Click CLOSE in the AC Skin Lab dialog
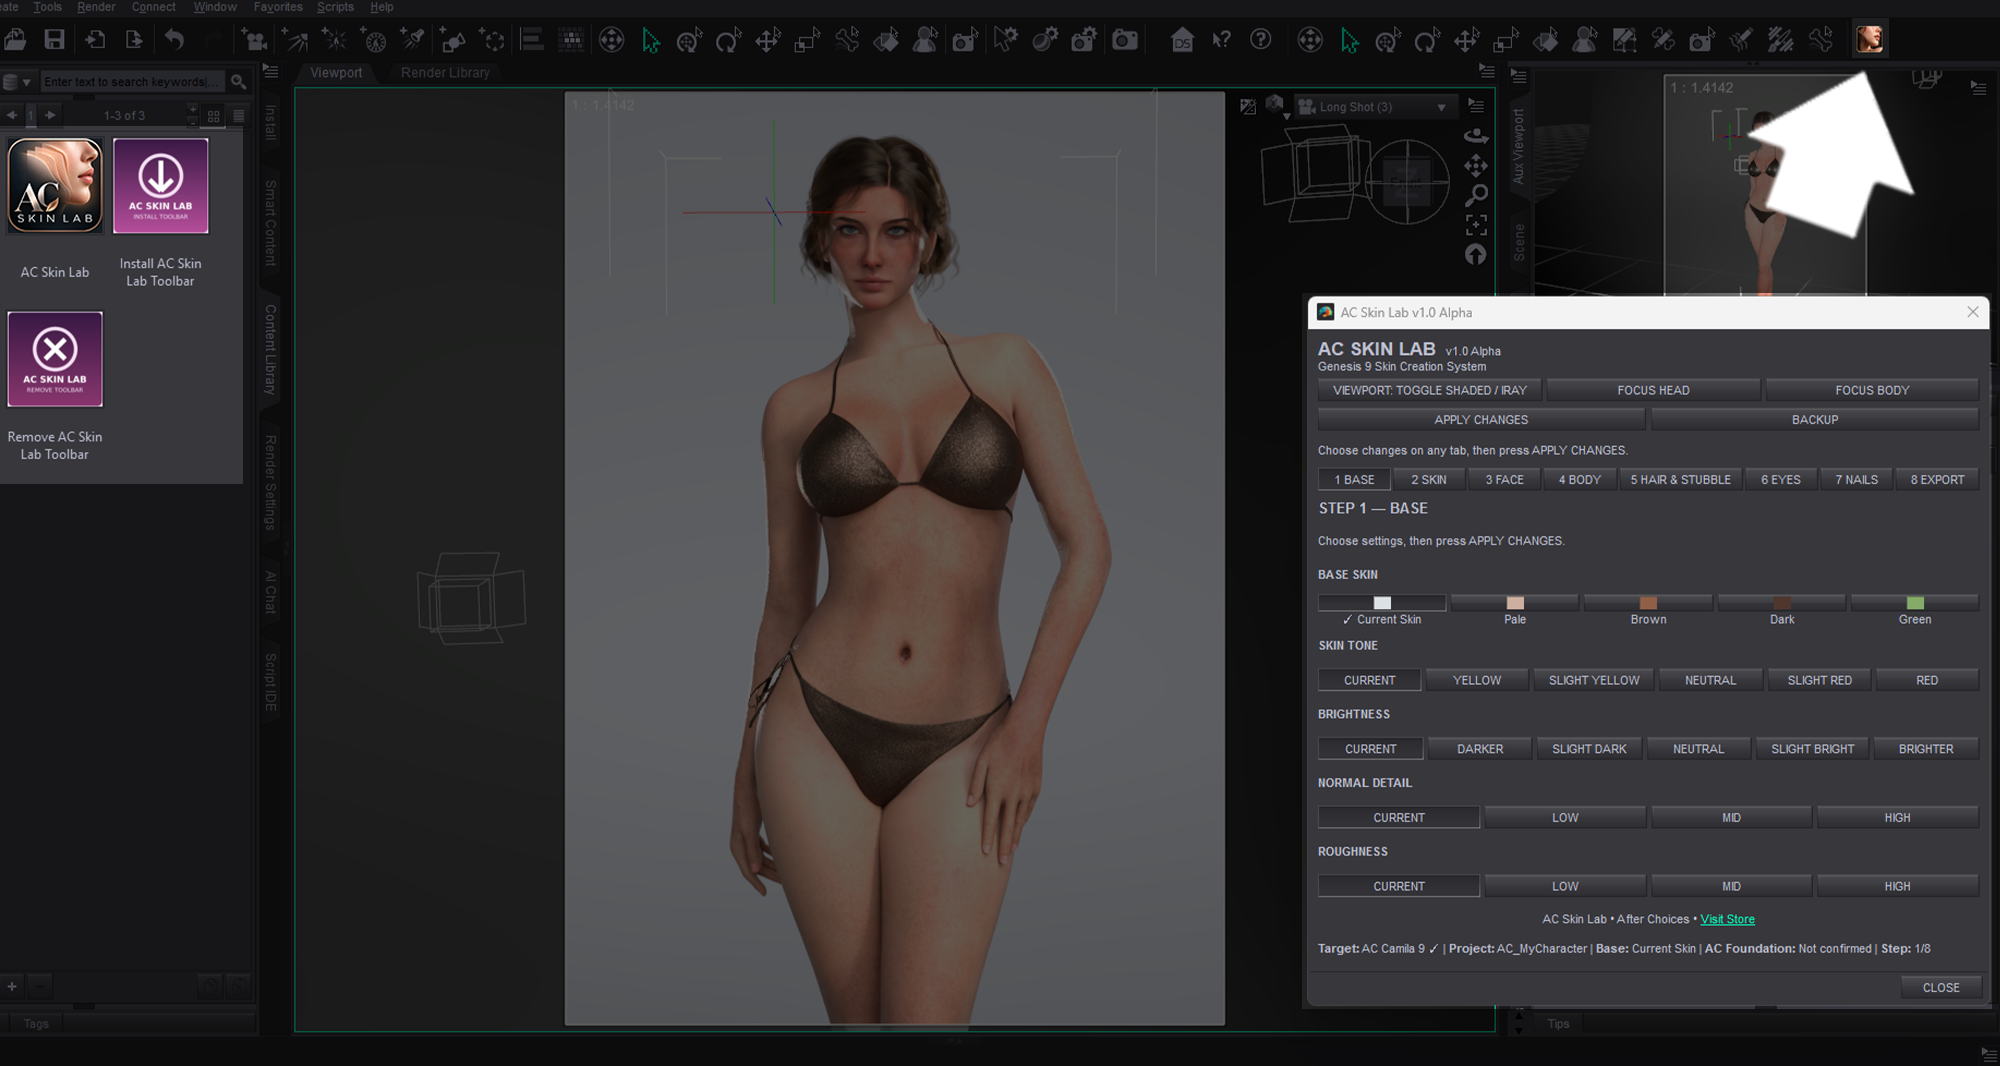 [x=1940, y=988]
